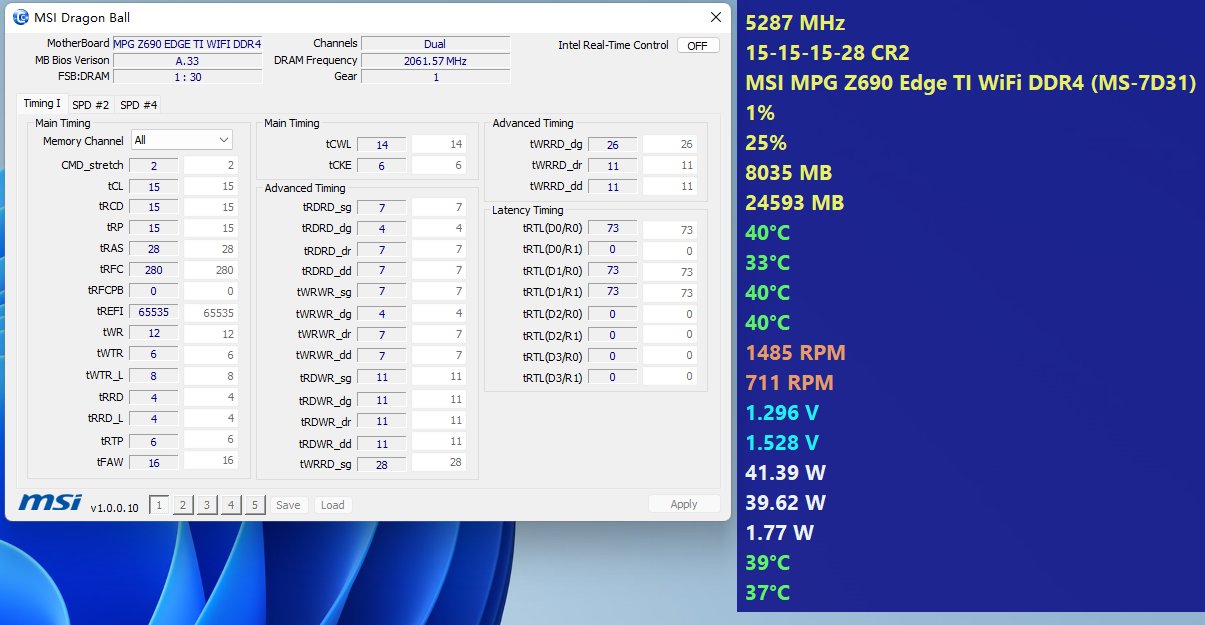Click the editable tRP value field

point(210,228)
